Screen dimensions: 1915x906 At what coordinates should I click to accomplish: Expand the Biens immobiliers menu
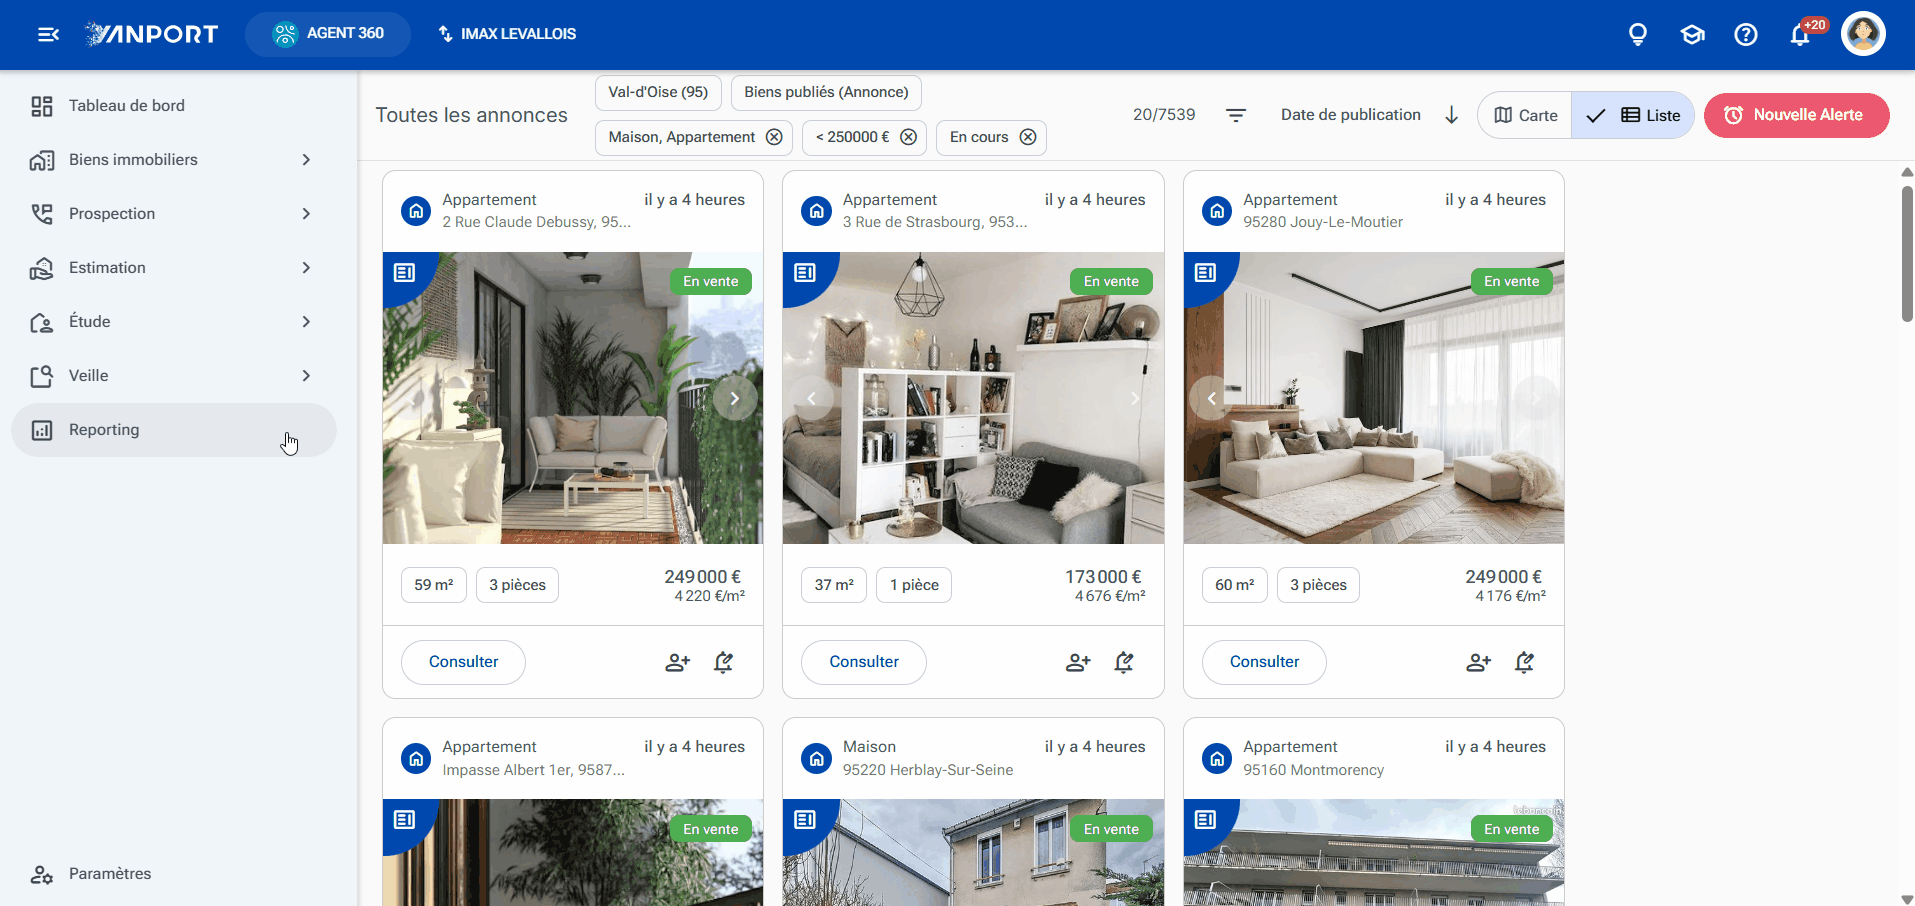coord(173,160)
